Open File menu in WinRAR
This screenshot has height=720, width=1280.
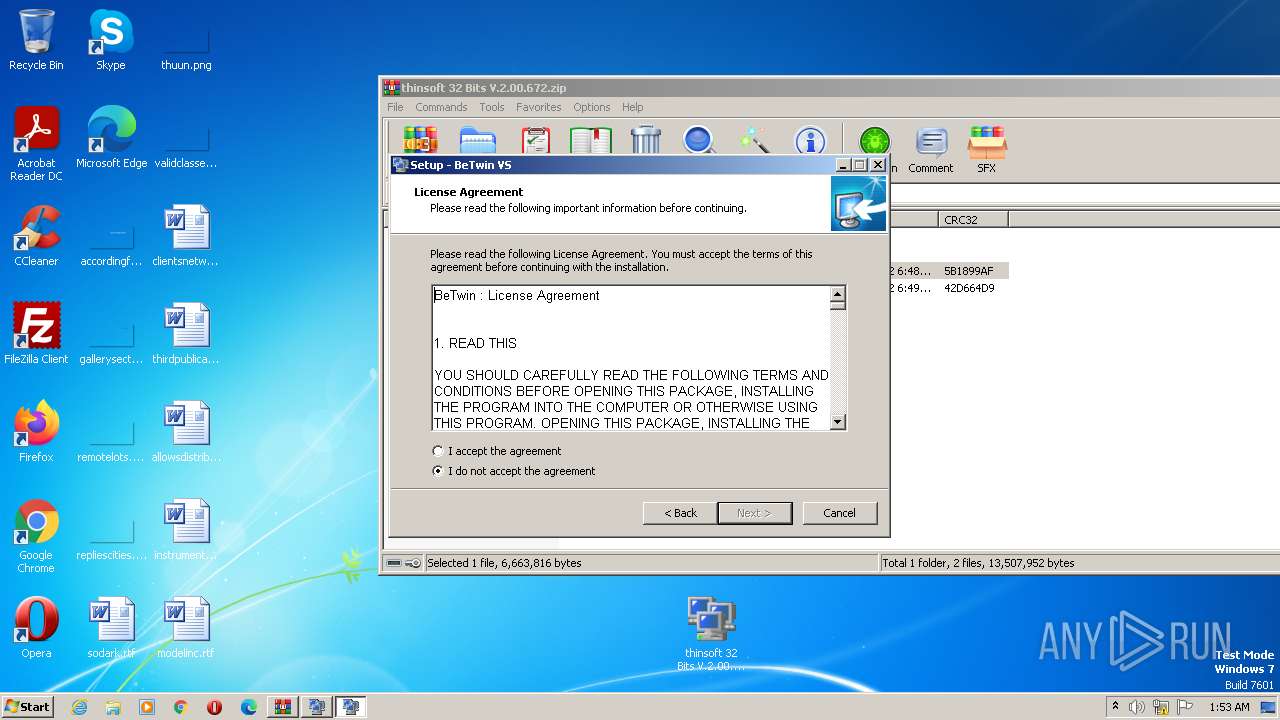coord(395,107)
